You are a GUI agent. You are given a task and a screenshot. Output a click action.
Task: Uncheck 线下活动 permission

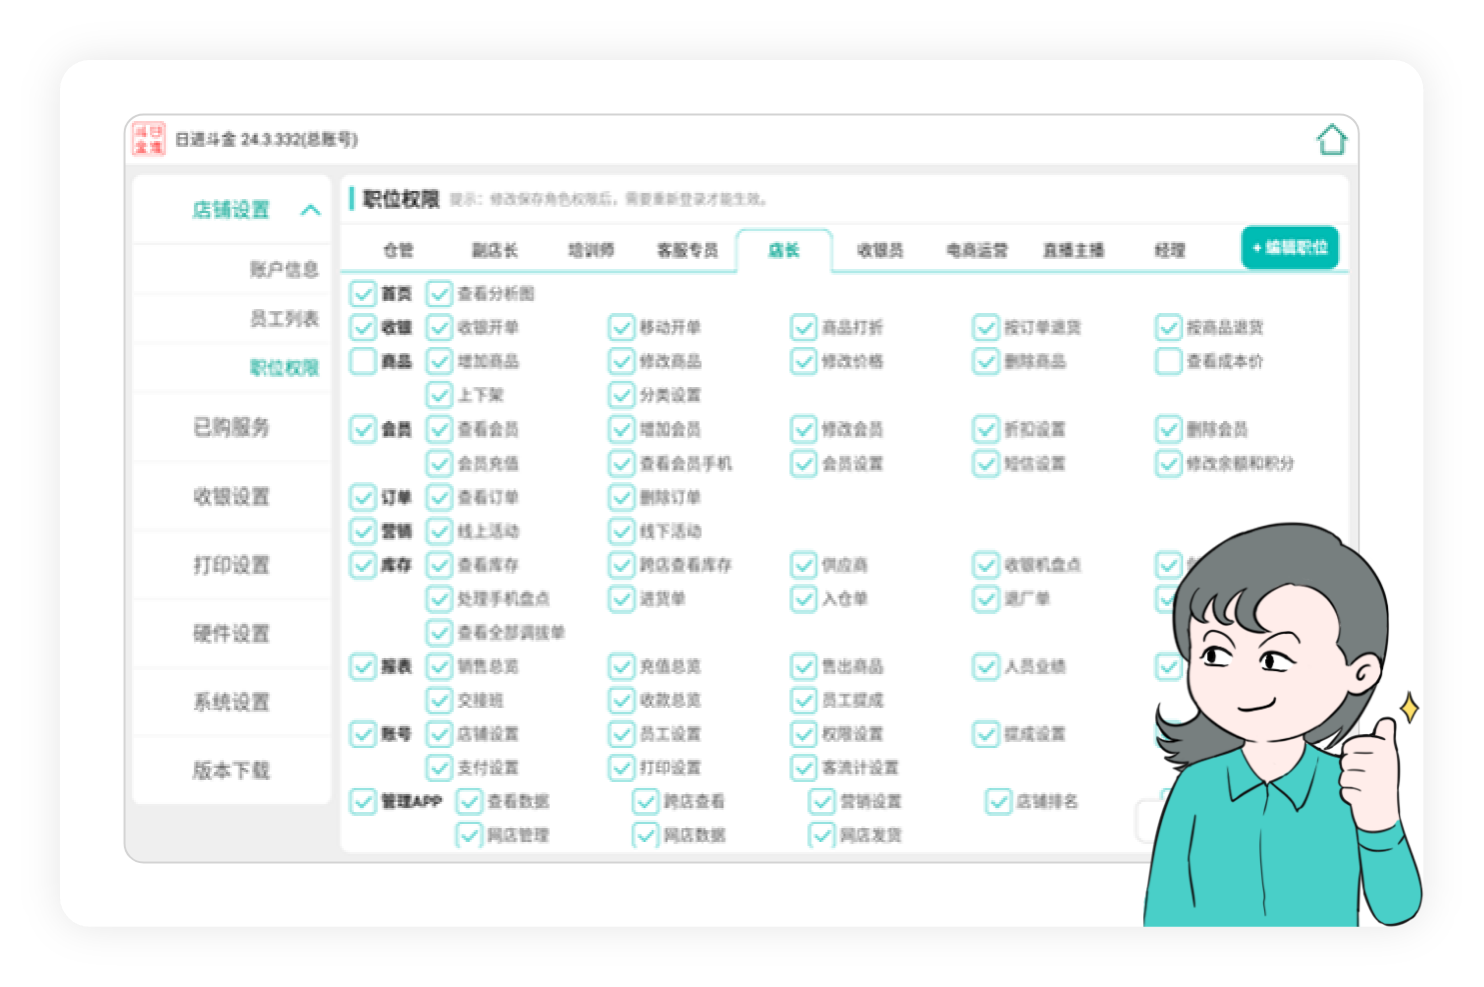point(622,532)
